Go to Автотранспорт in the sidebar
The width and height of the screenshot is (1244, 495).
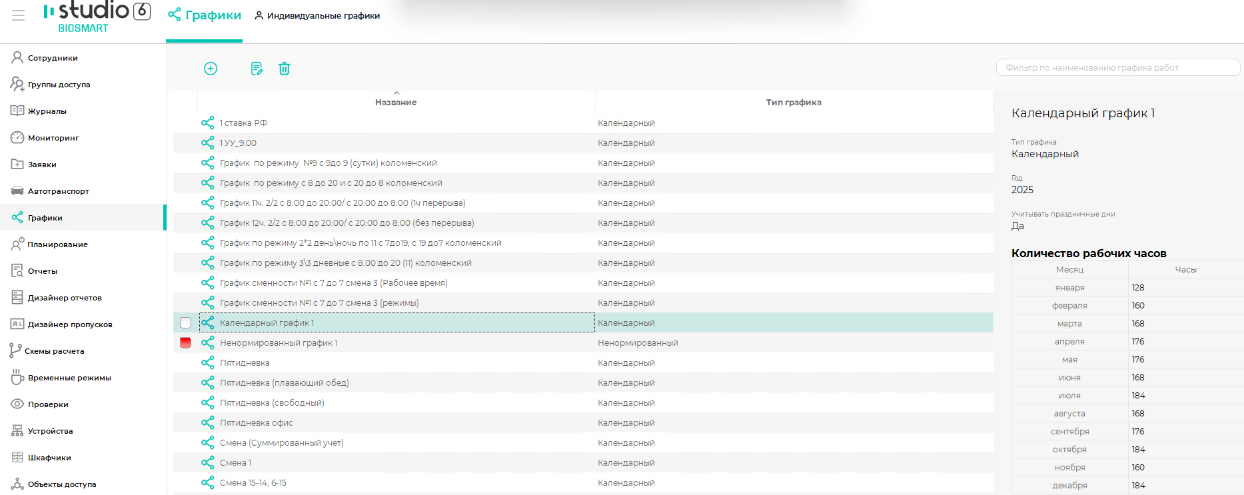[58, 191]
